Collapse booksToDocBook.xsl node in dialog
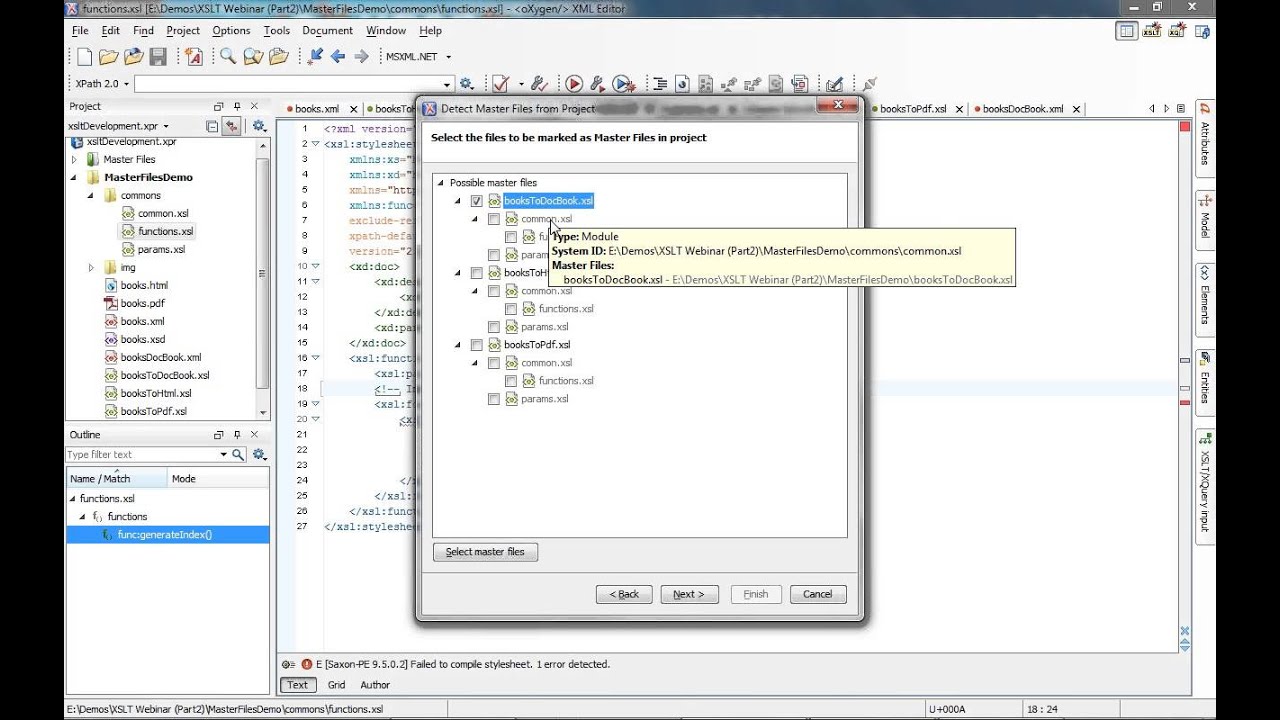The height and width of the screenshot is (720, 1280). click(458, 201)
